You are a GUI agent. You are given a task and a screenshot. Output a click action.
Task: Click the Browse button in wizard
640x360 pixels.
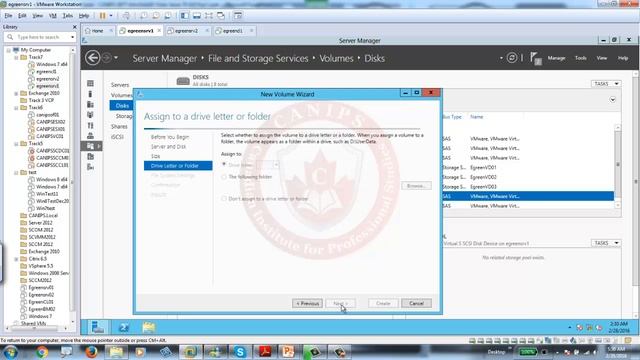click(416, 186)
